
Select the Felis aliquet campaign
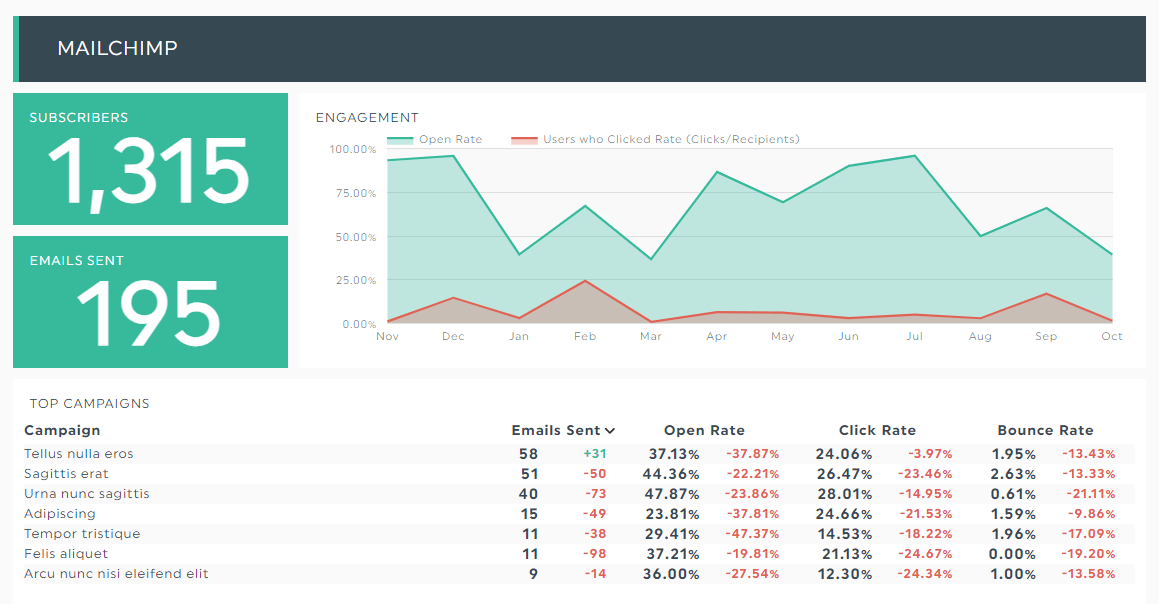click(66, 554)
